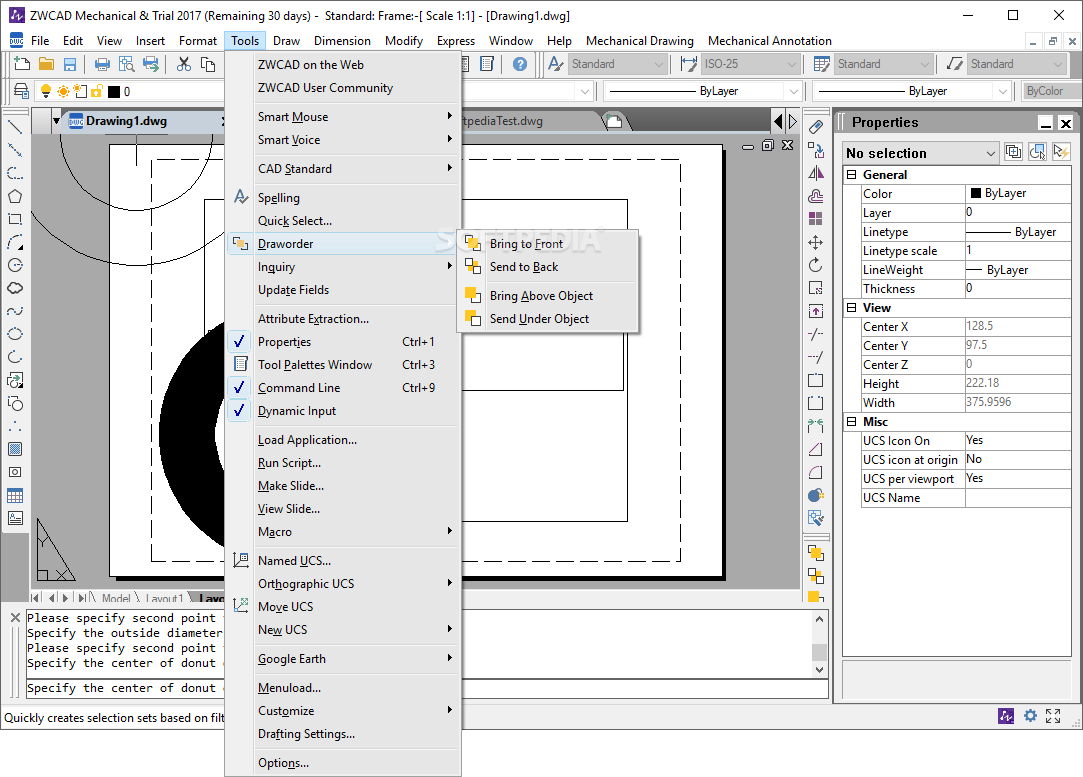Image resolution: width=1083 pixels, height=777 pixels.
Task: Open the Mechanical Annotation menu
Action: coord(769,41)
